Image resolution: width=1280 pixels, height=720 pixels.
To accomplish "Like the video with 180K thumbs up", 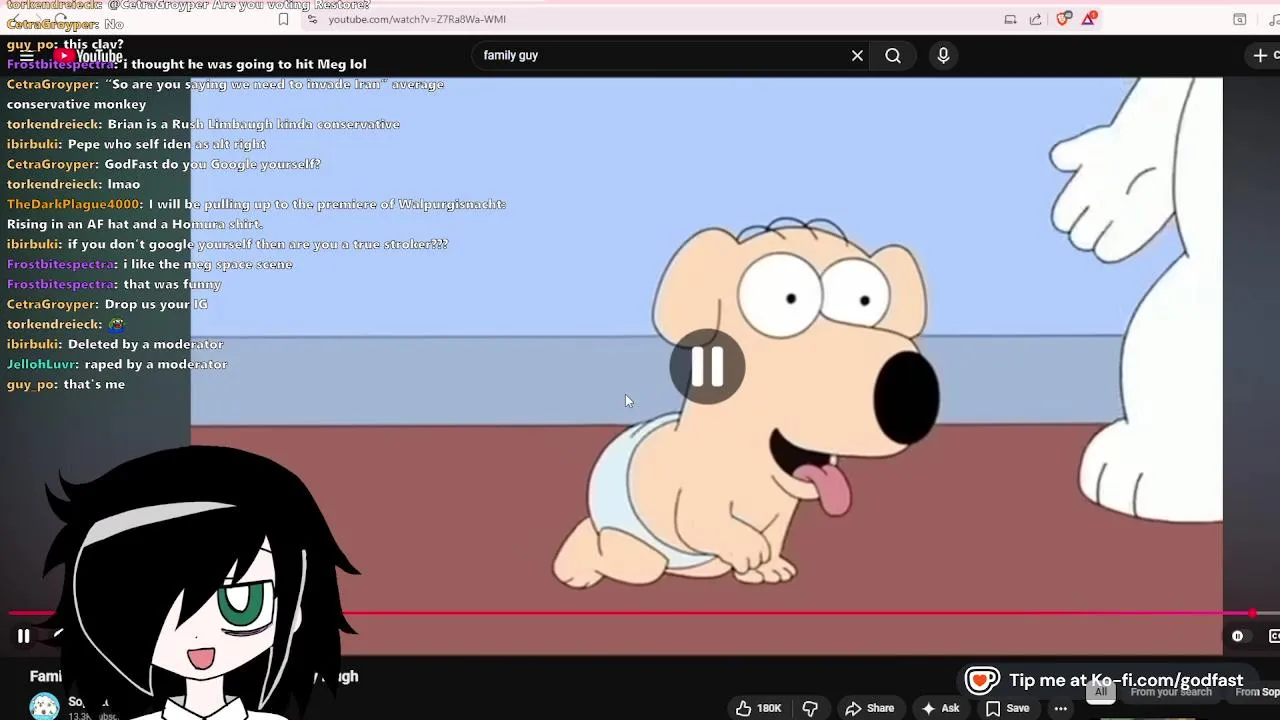I will 759,708.
